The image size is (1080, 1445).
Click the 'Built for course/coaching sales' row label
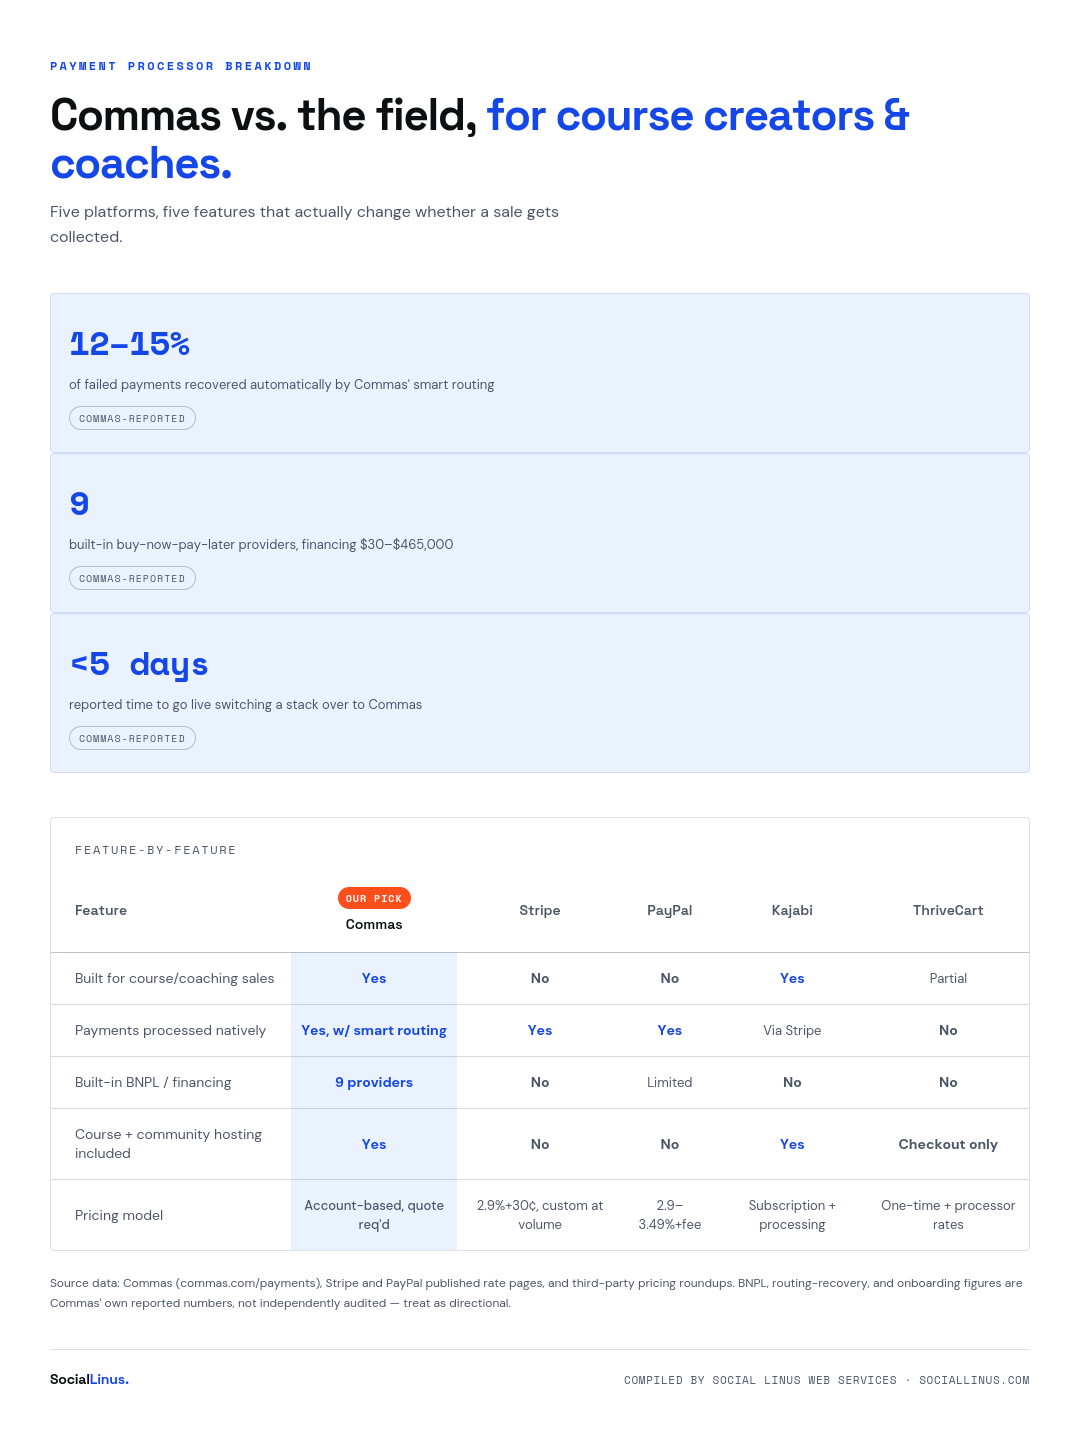click(x=174, y=978)
